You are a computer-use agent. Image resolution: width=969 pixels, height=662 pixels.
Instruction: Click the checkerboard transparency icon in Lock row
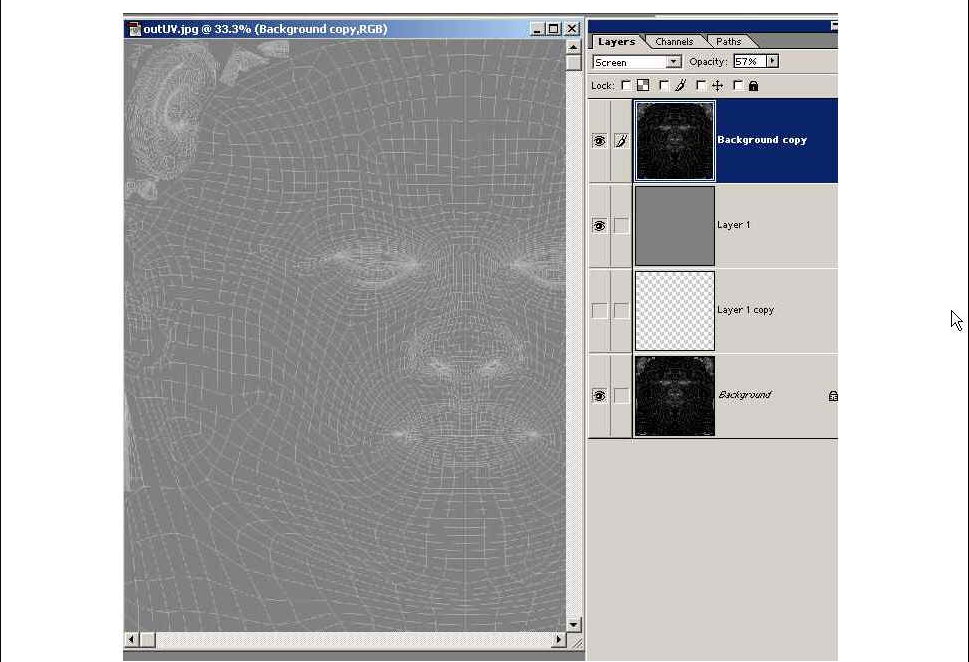(x=643, y=85)
